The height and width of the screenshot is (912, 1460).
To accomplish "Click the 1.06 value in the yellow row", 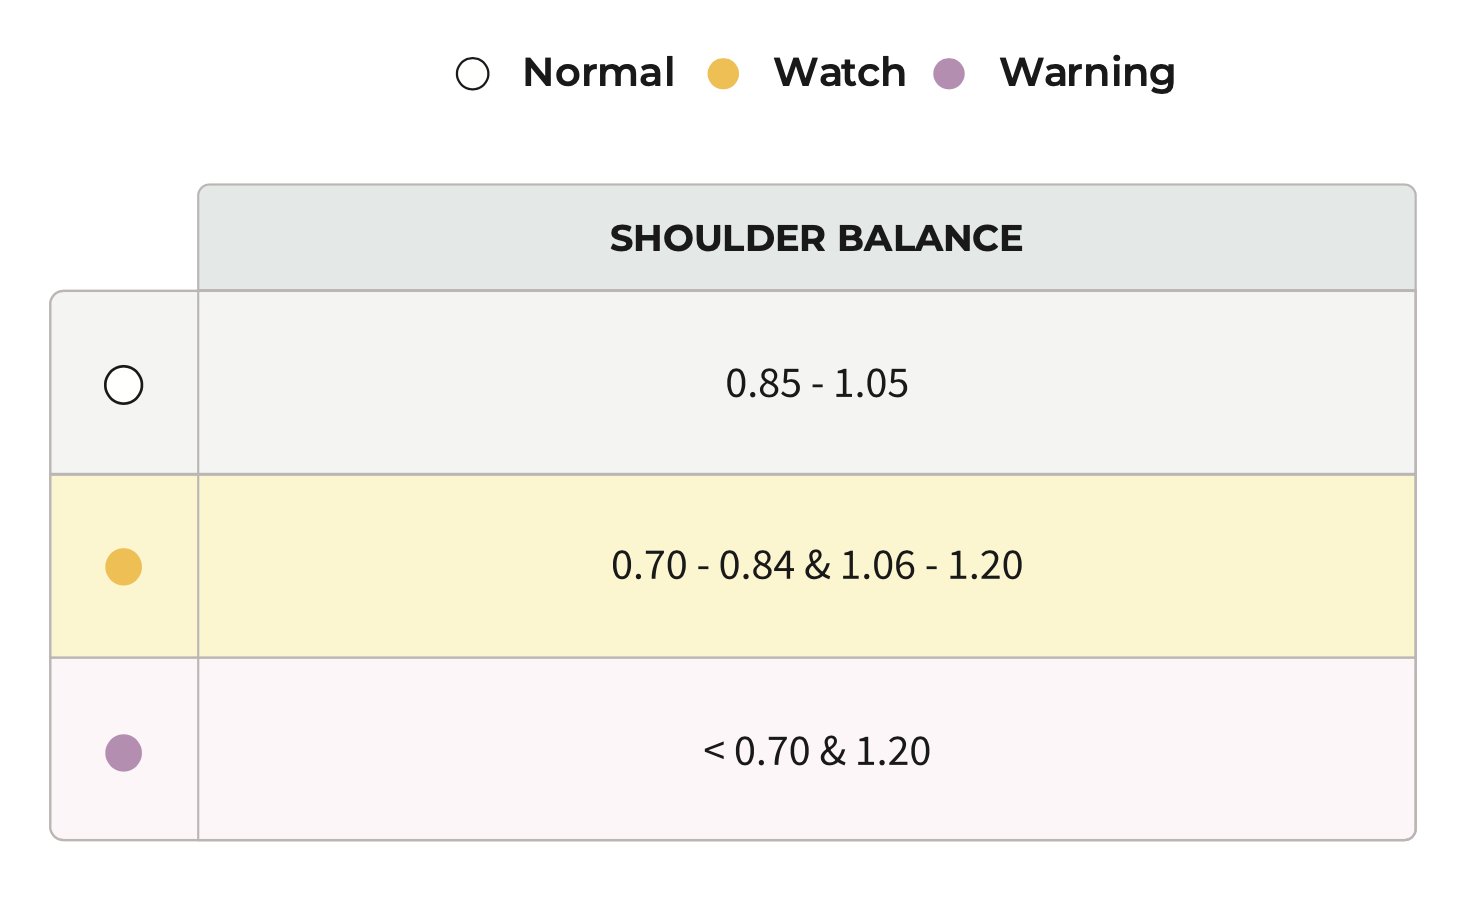I will coord(877,566).
